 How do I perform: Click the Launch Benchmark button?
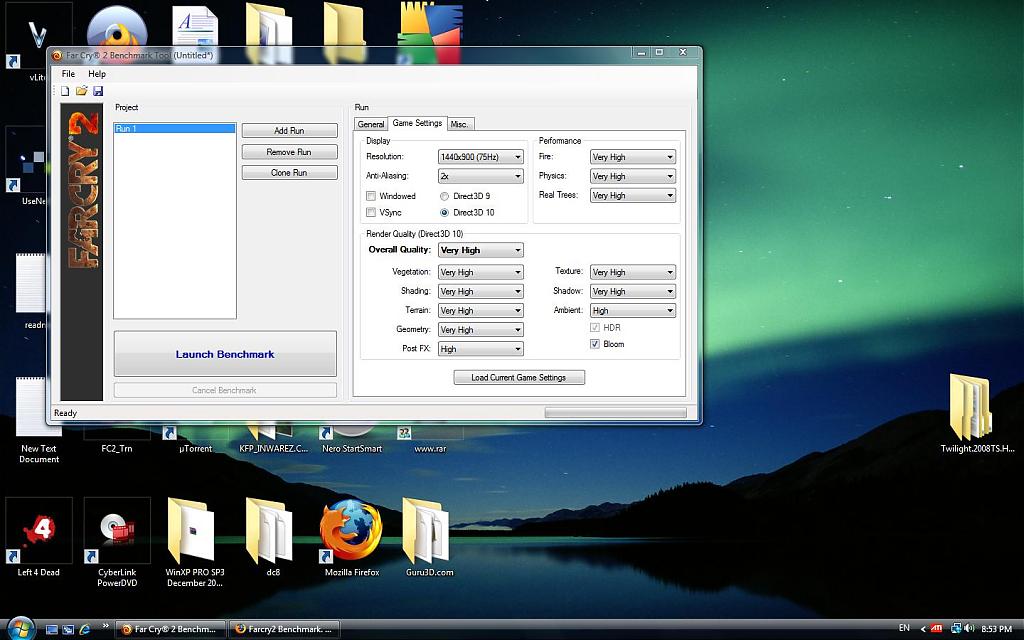coord(225,354)
